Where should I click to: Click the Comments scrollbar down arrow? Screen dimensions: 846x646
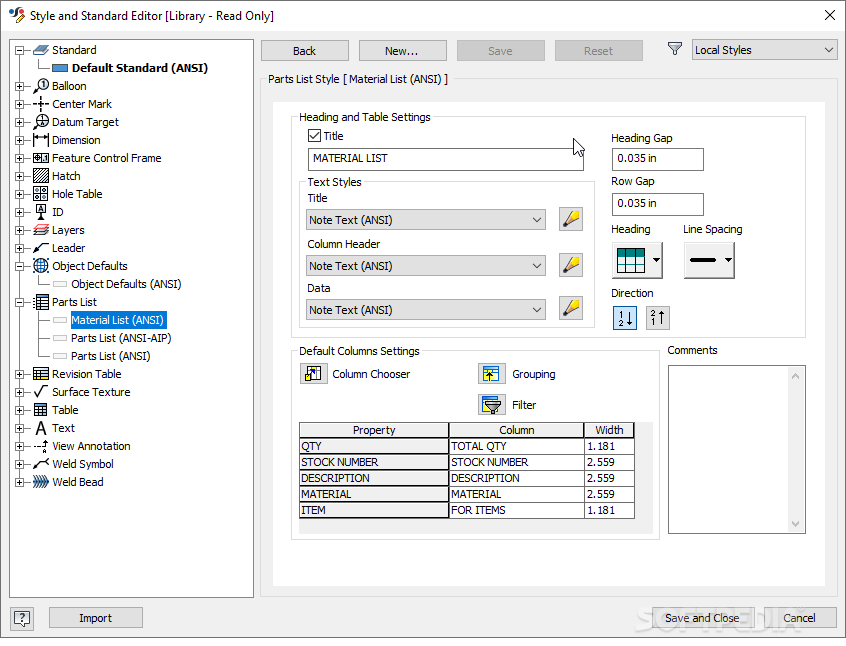click(x=795, y=523)
